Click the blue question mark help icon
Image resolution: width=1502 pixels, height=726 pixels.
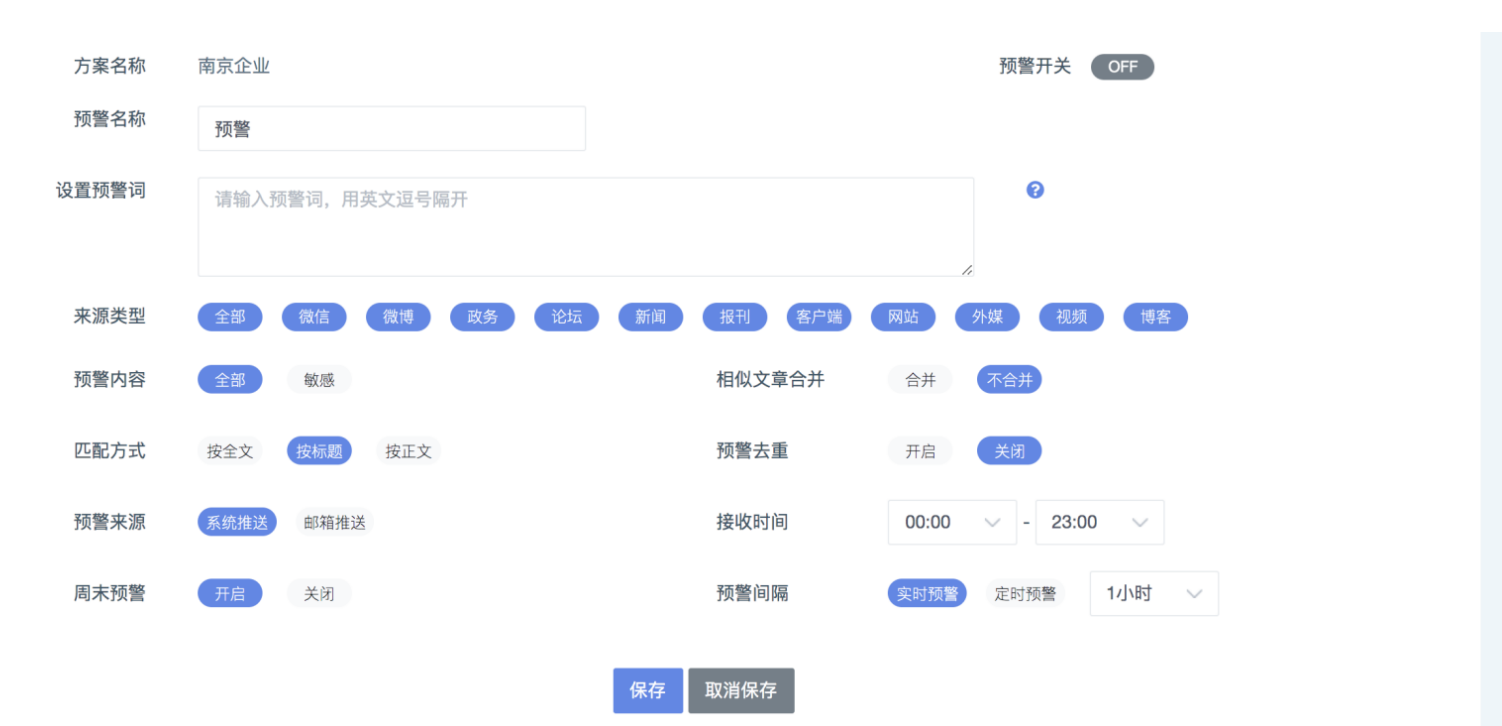click(x=1035, y=190)
